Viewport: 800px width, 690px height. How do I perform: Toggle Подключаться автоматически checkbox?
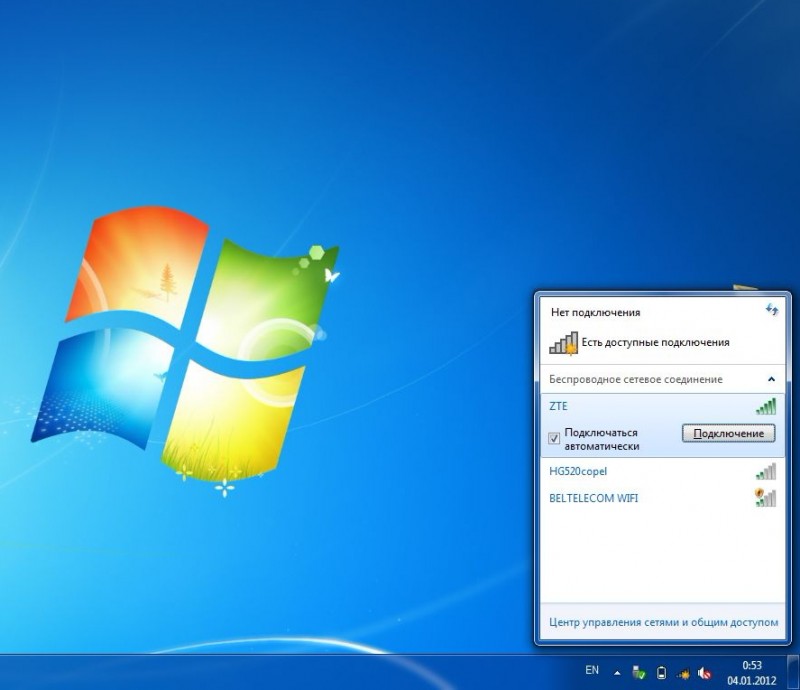(554, 438)
